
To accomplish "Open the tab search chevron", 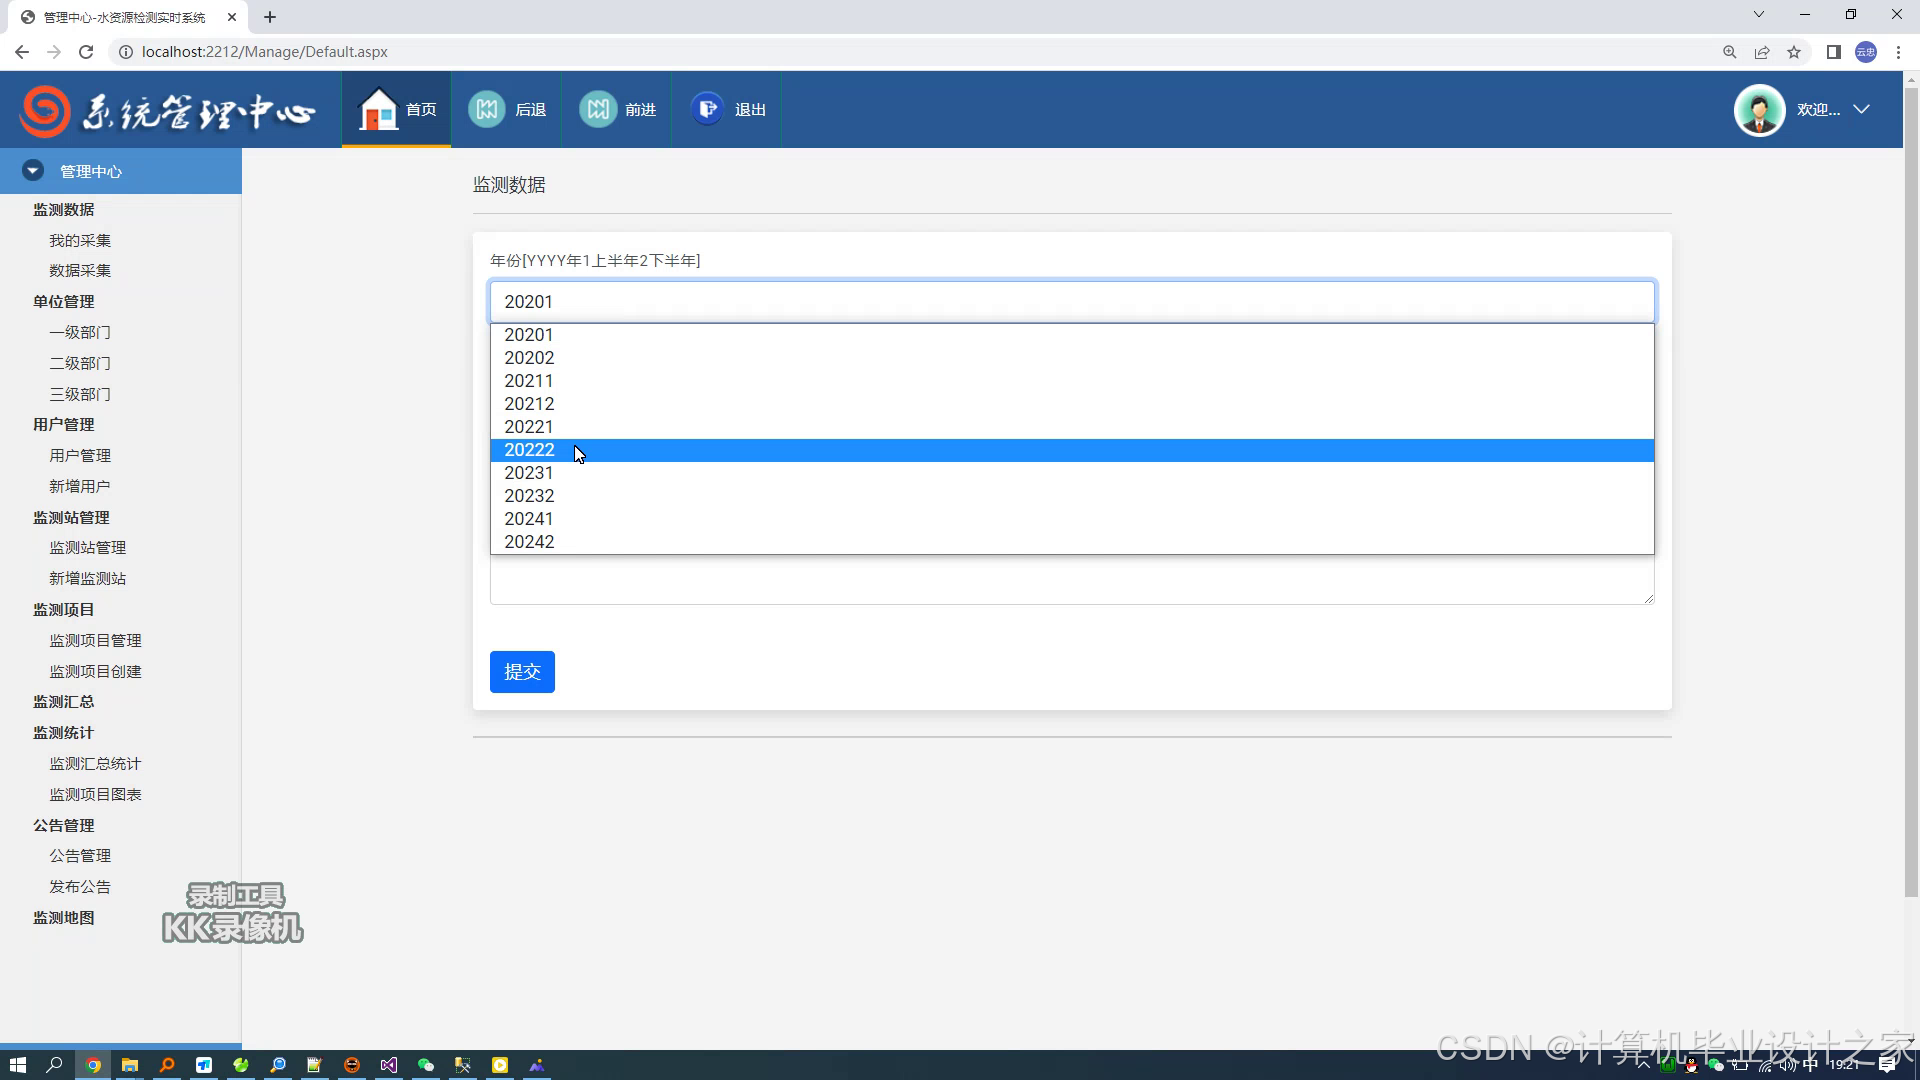I will click(1759, 14).
